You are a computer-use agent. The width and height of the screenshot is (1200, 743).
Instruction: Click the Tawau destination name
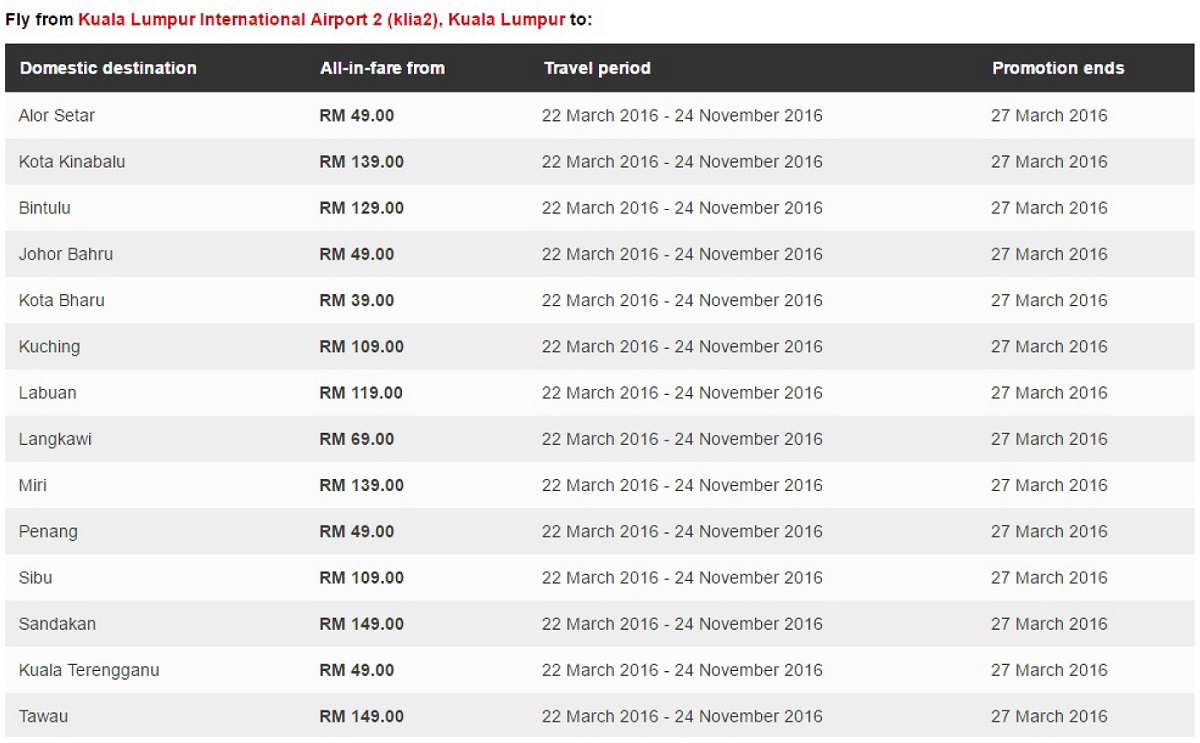click(43, 716)
